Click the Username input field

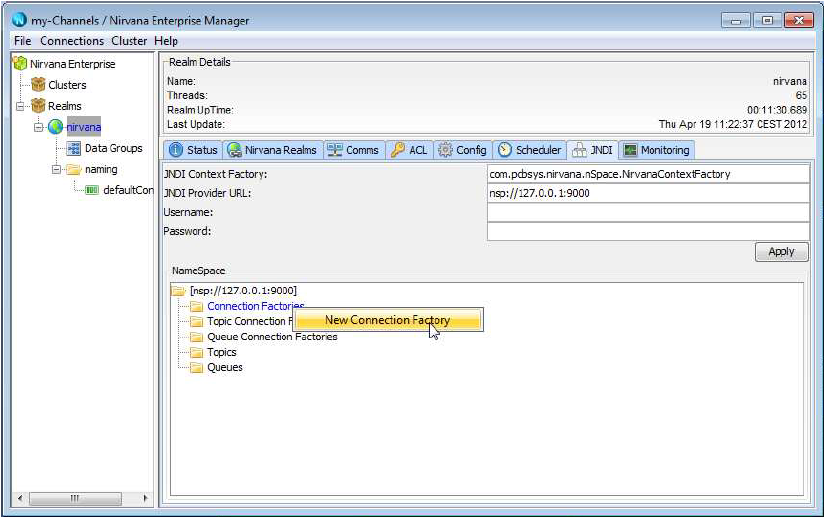[648, 212]
